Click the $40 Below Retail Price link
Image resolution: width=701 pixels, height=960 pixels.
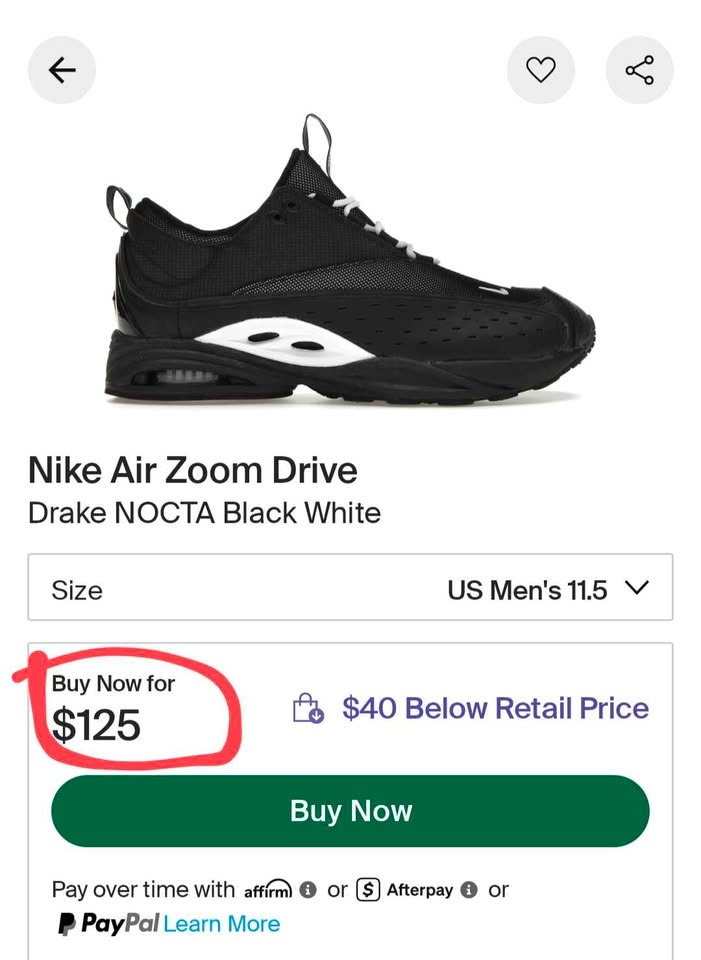[x=495, y=709]
